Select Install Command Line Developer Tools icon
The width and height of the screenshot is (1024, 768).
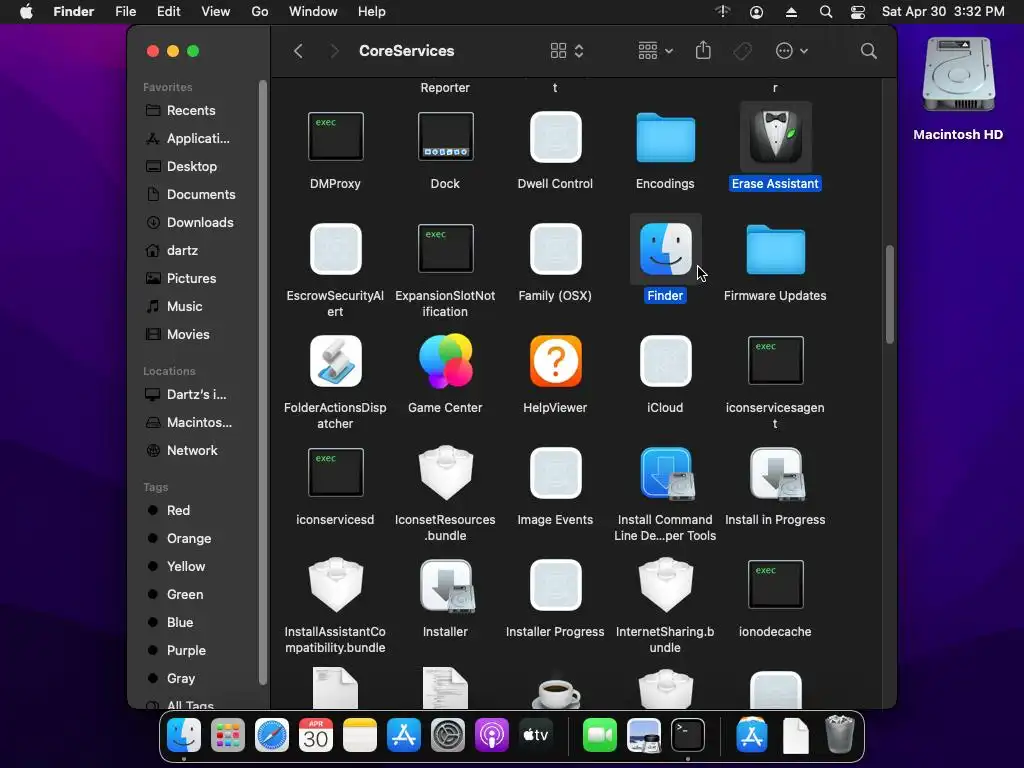[x=665, y=473]
